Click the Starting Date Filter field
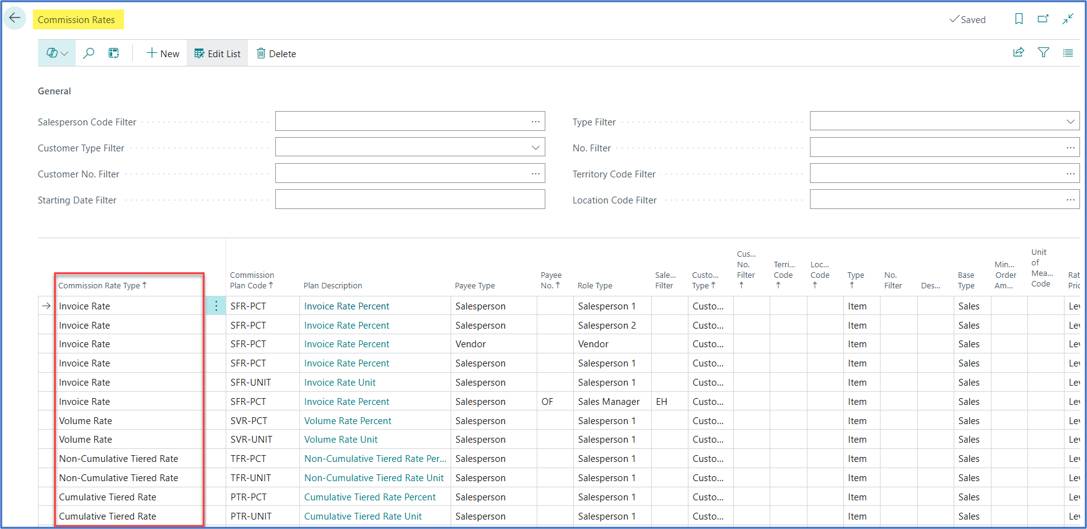Viewport: 1087px width, 529px height. [410, 200]
